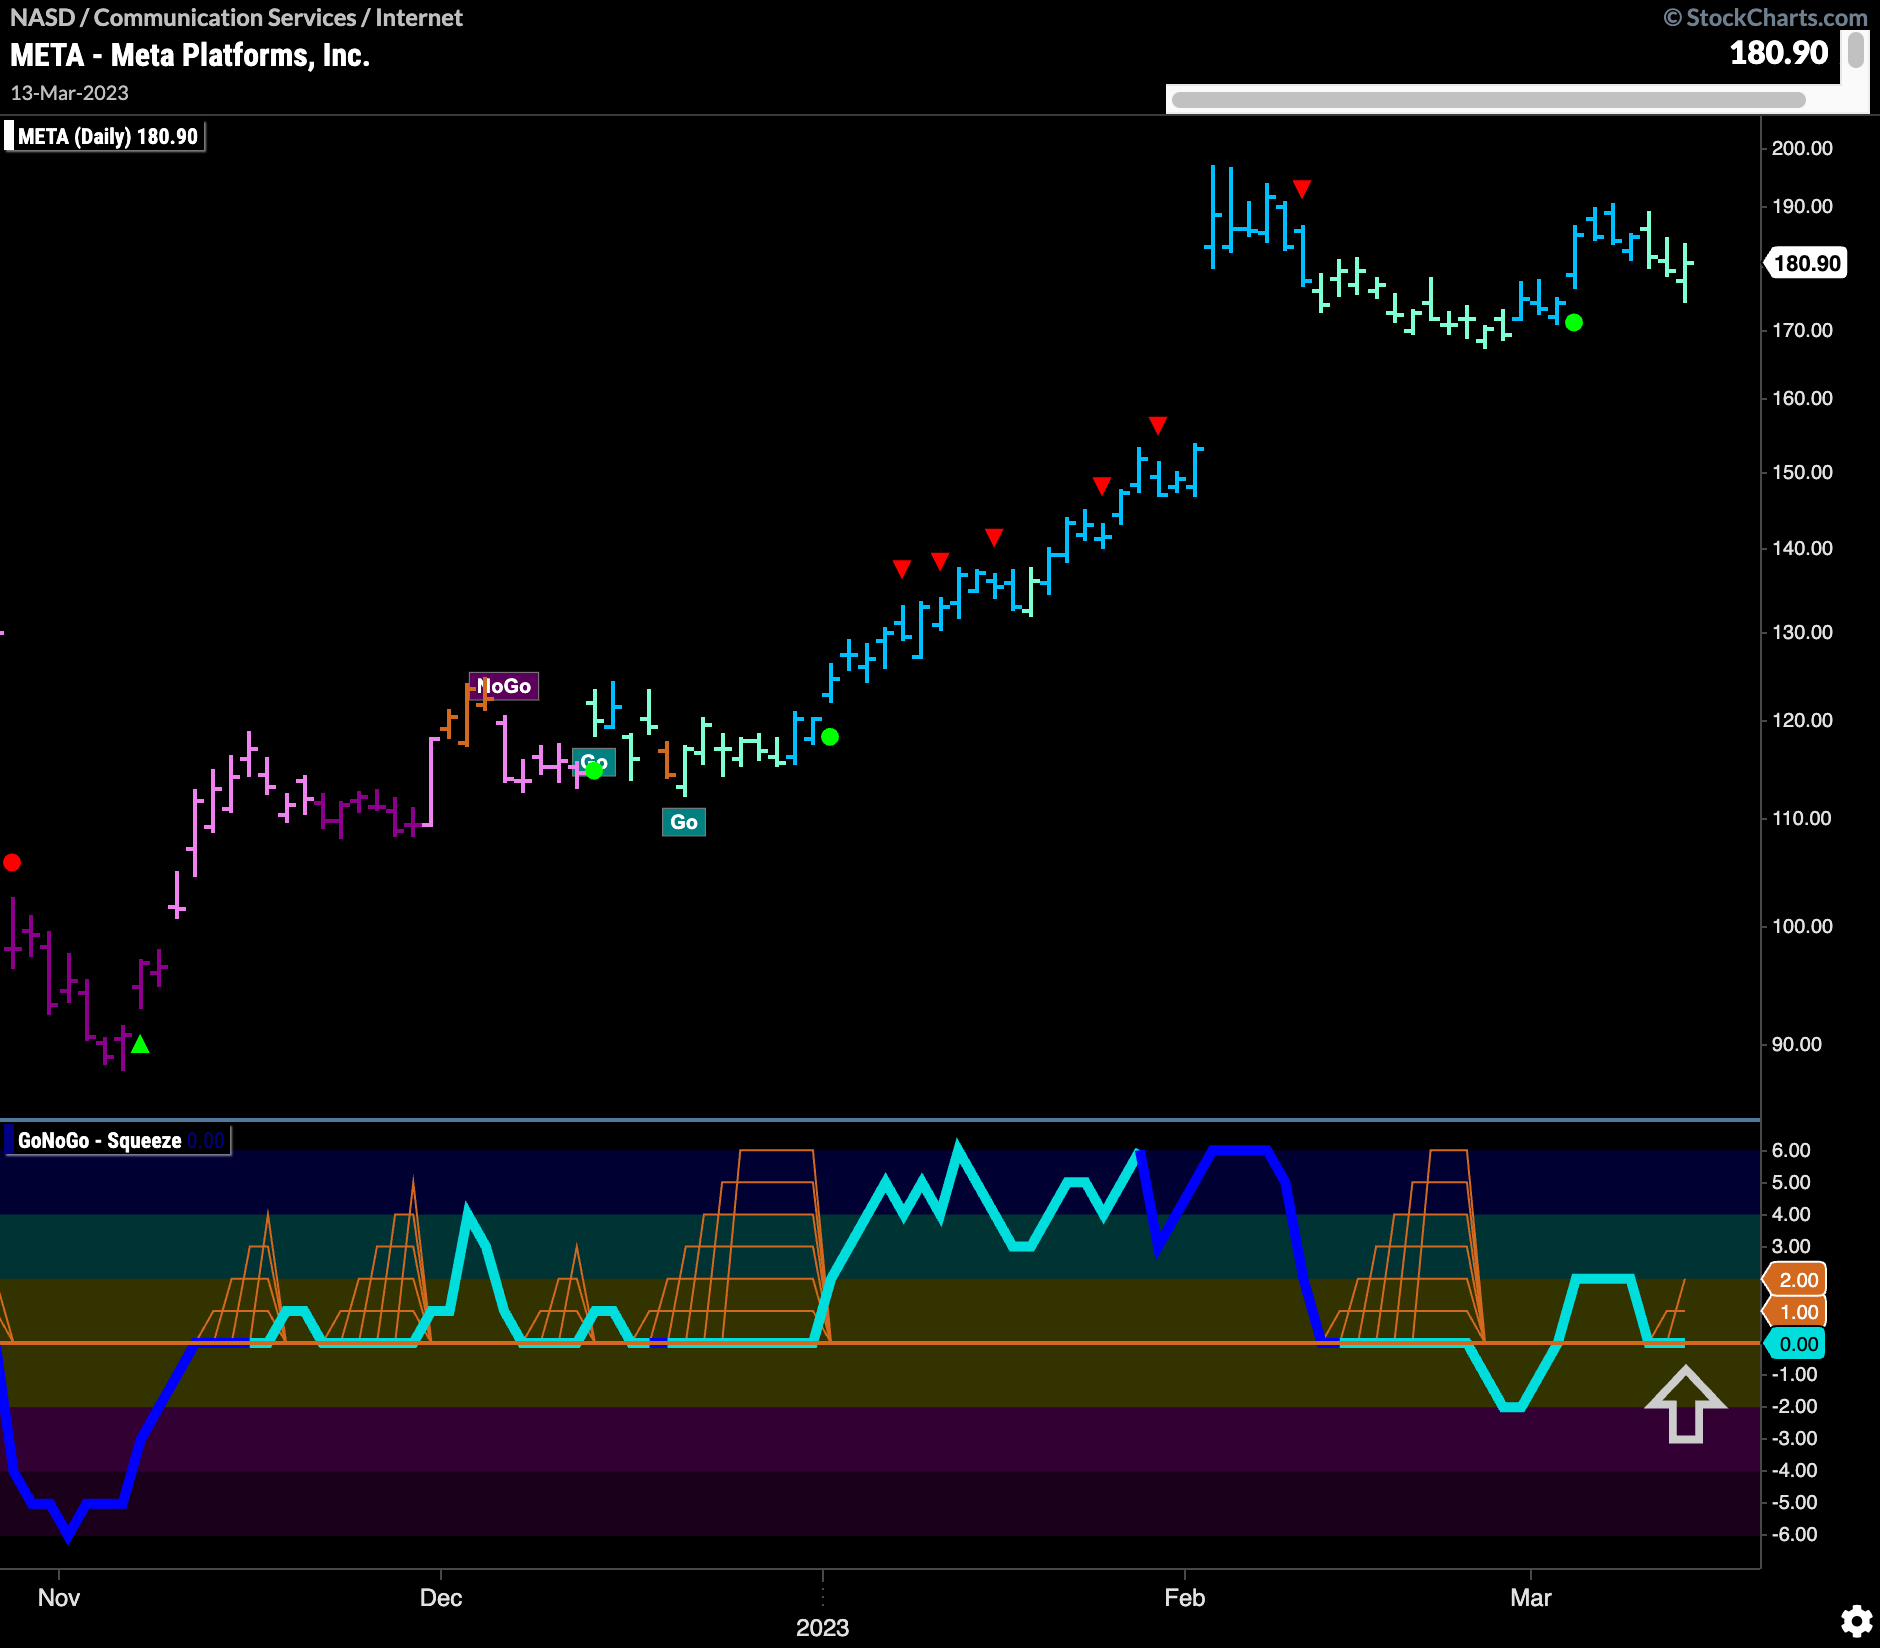Click the vertical scrollbar thumb beside the price
The width and height of the screenshot is (1880, 1648).
pos(1855,50)
